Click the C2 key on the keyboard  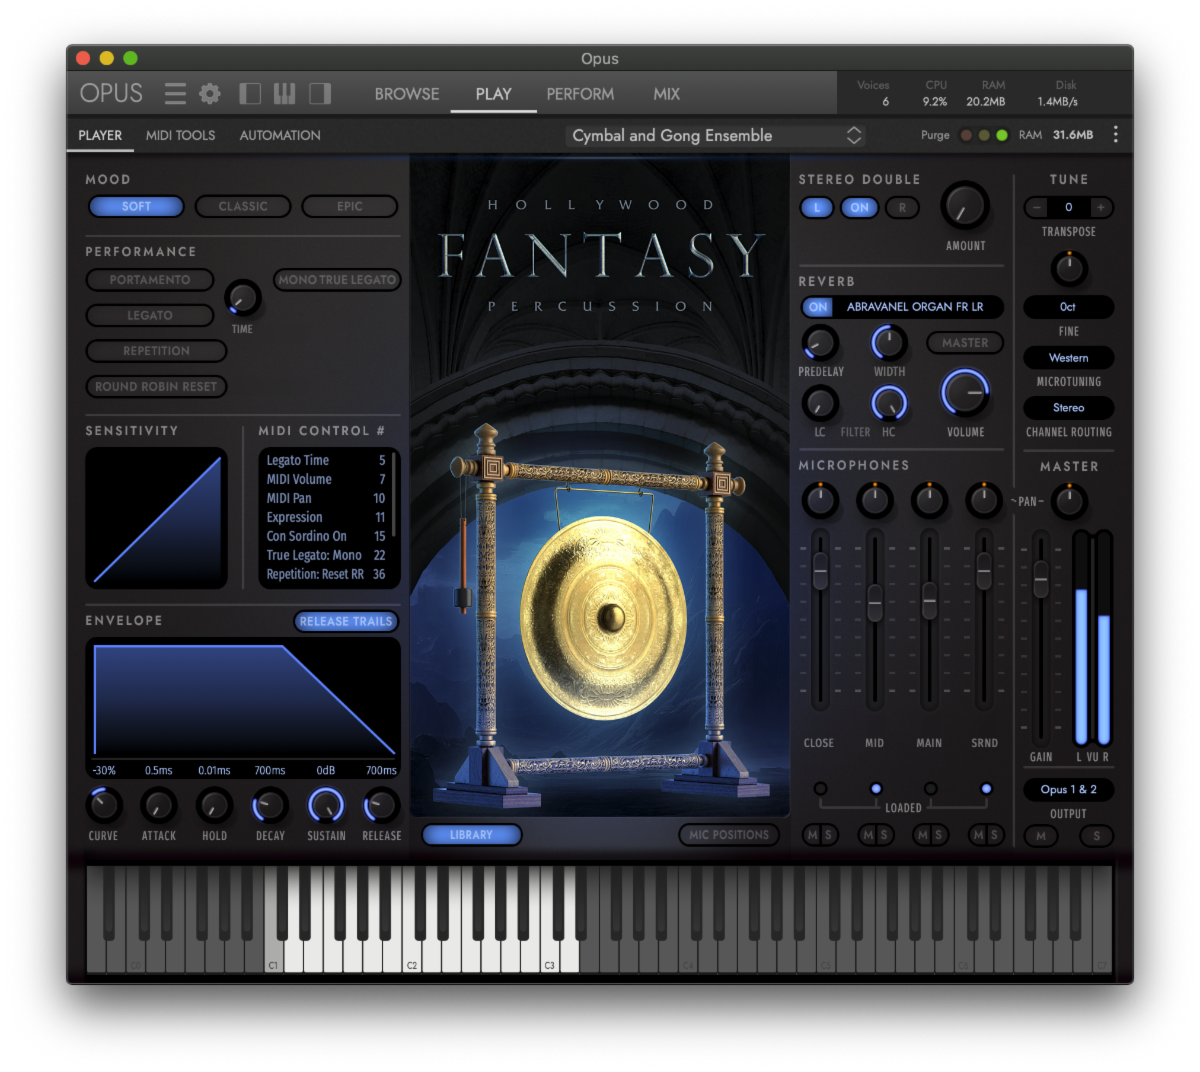pos(412,920)
